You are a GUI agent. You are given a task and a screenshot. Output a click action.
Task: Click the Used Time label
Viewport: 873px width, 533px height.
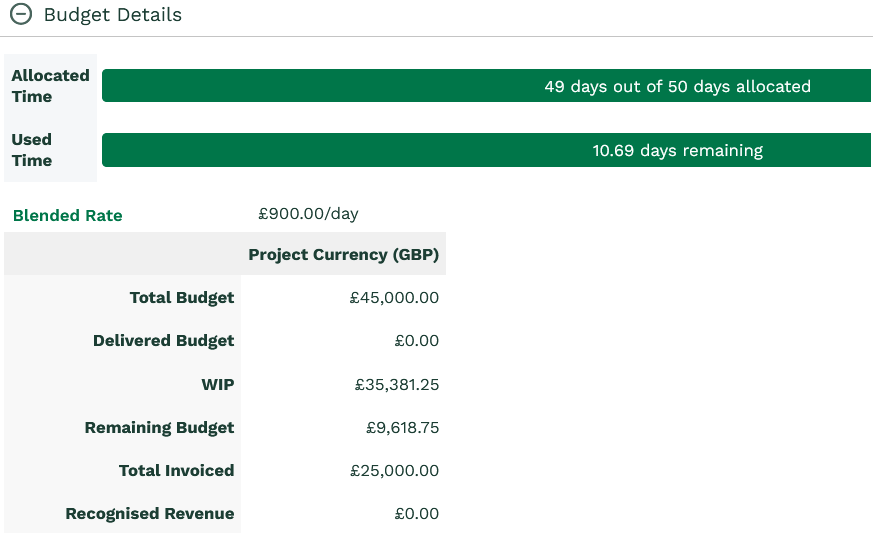[x=32, y=150]
